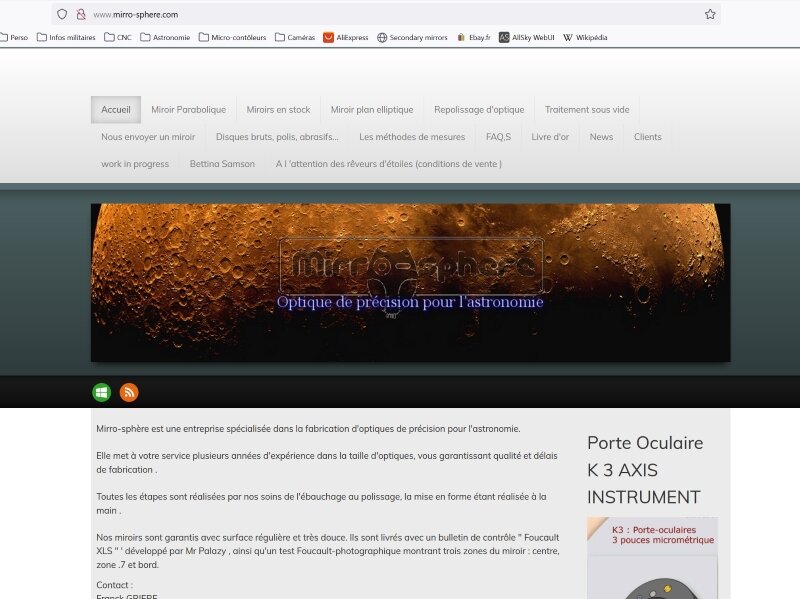Image resolution: width=800 pixels, height=599 pixels.
Task: Open Miroir plan elliptique page
Action: (372, 110)
